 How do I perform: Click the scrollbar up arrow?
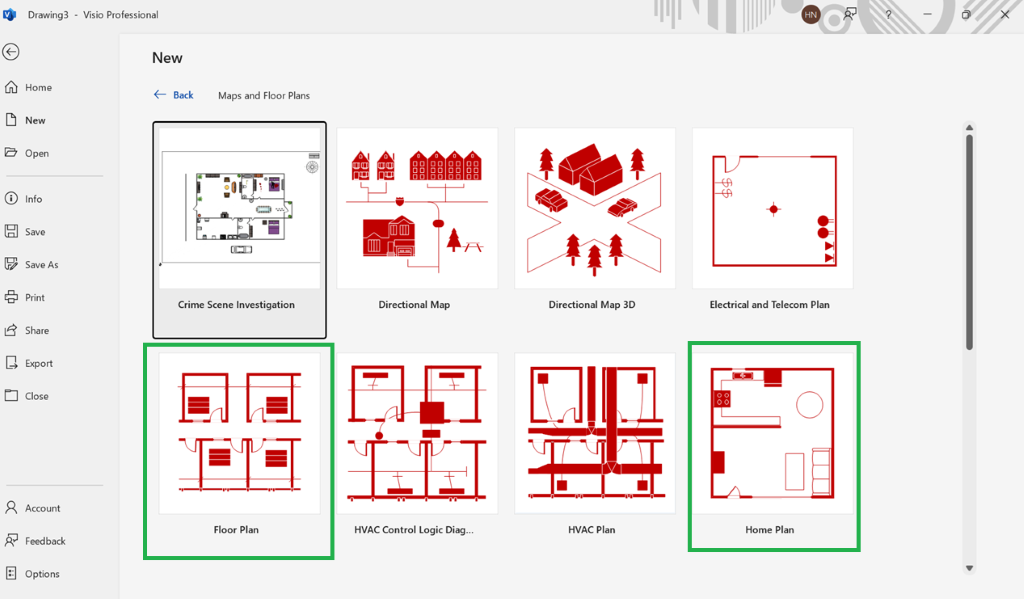(x=969, y=127)
